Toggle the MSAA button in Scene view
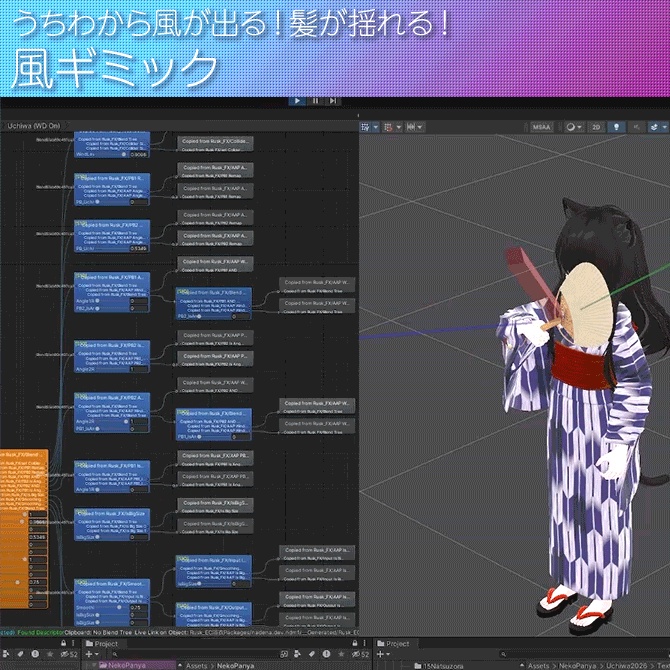Screen dimensions: 670x670 (542, 127)
